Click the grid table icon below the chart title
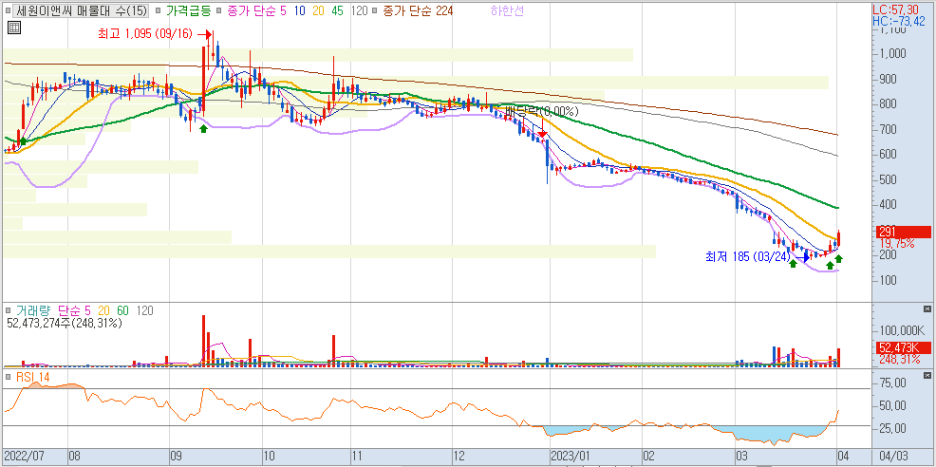 12,28
